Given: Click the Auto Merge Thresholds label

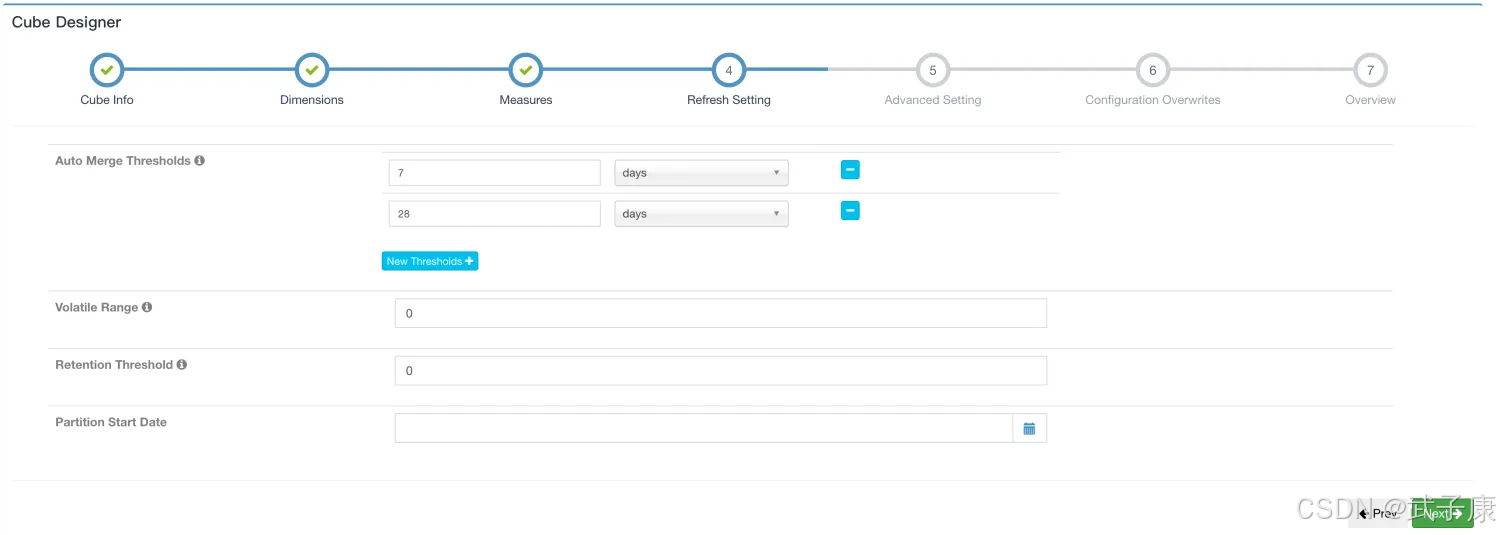Looking at the screenshot, I should pos(123,160).
